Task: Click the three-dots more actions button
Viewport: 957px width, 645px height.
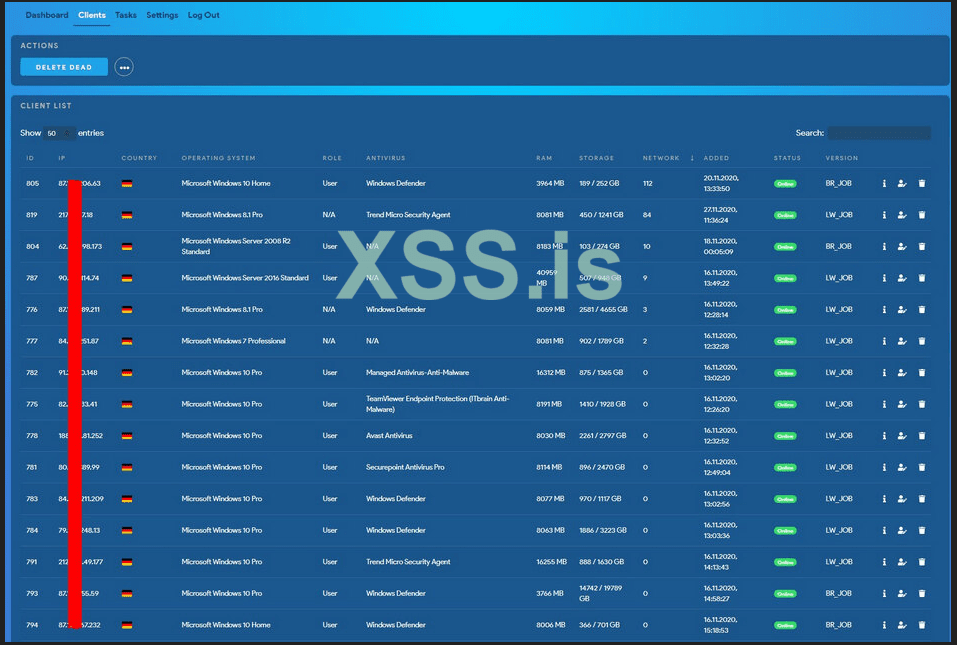Action: click(124, 67)
